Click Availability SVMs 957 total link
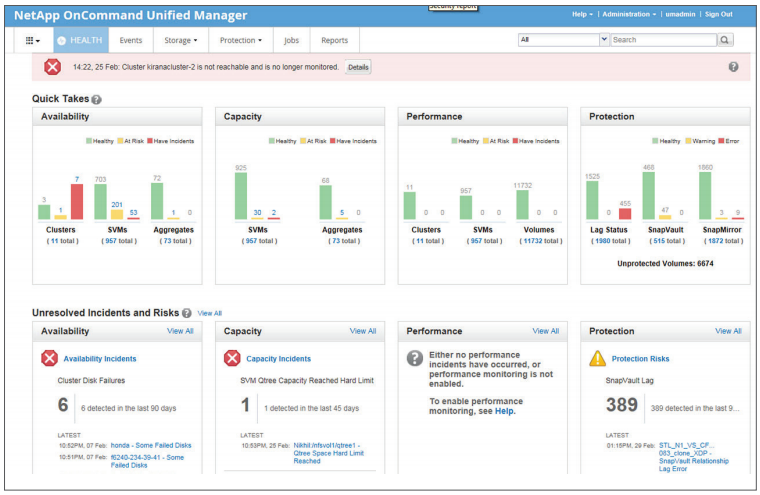Image resolution: width=760 pixels, height=495 pixels. coord(119,241)
